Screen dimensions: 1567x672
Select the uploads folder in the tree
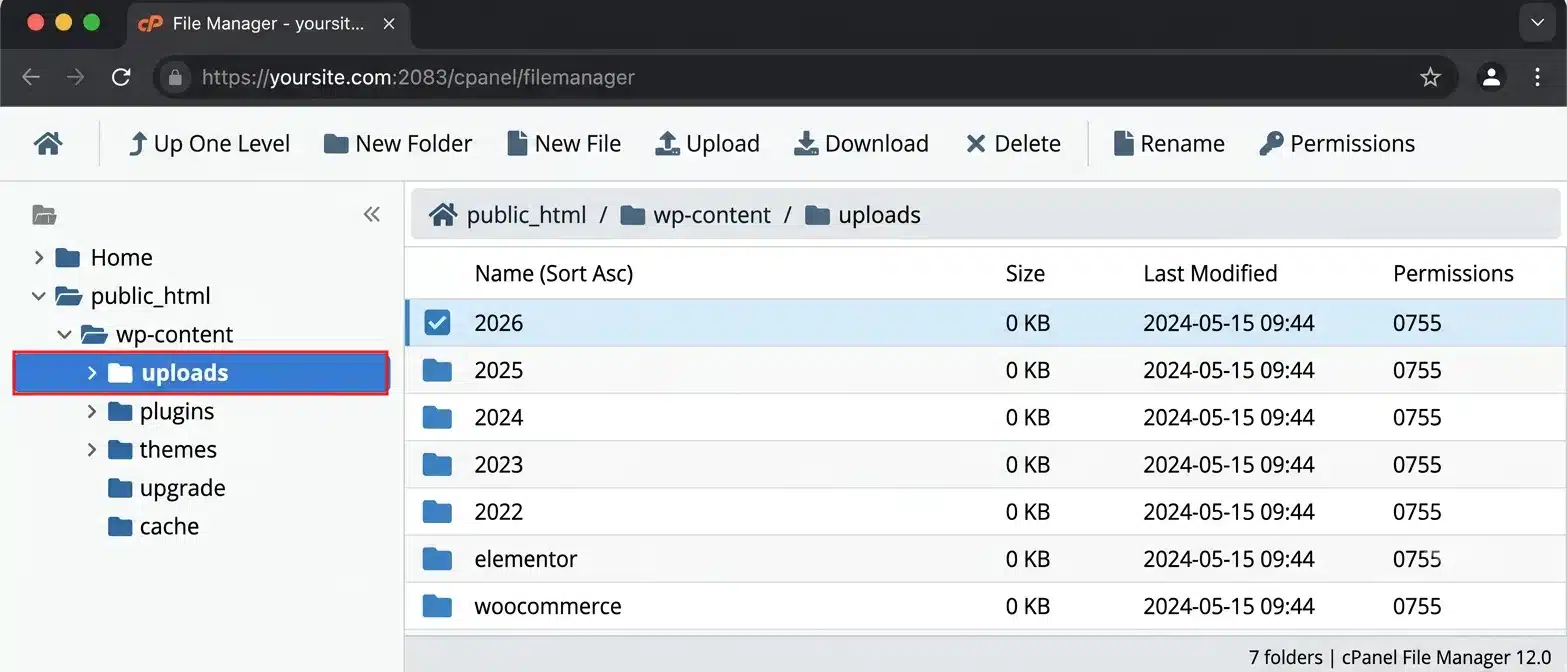[x=200, y=373]
